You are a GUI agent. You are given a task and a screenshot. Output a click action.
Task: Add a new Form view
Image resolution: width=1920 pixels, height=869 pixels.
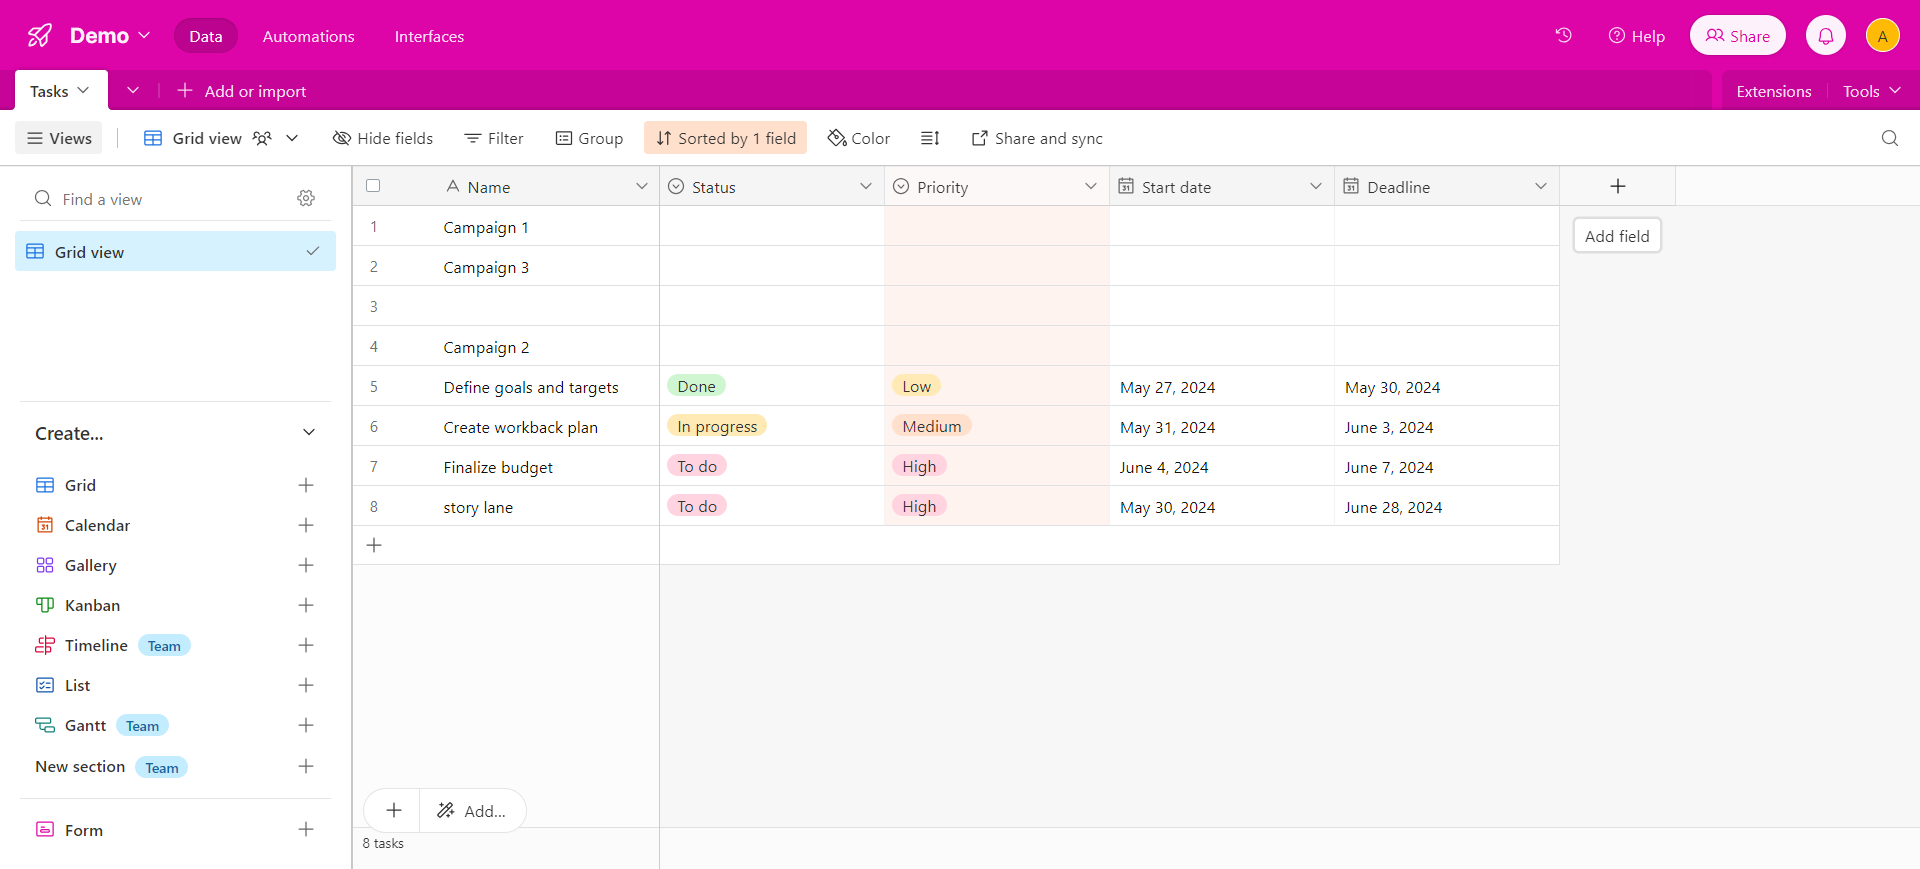coord(306,829)
